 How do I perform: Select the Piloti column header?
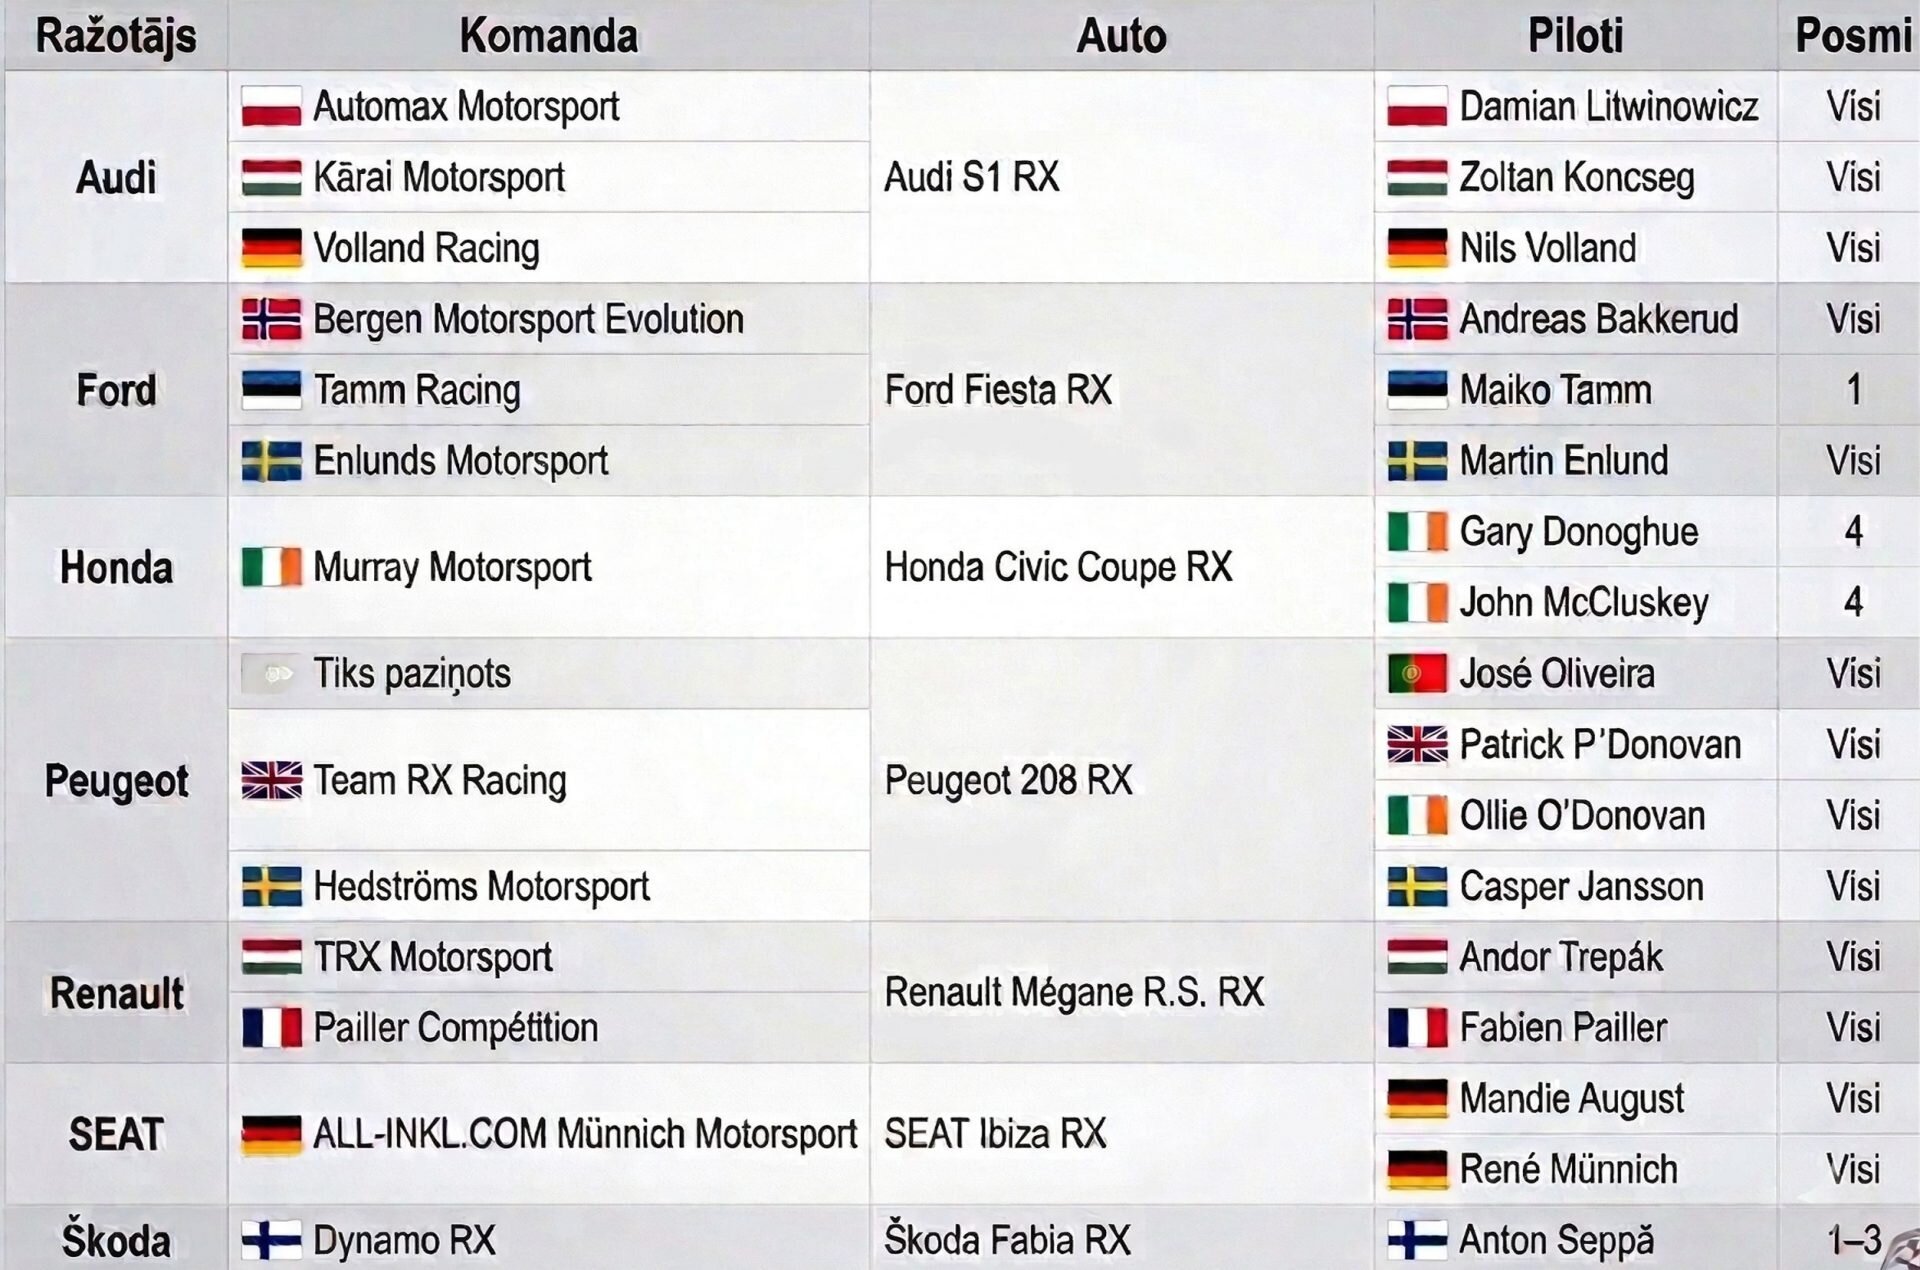[1575, 36]
